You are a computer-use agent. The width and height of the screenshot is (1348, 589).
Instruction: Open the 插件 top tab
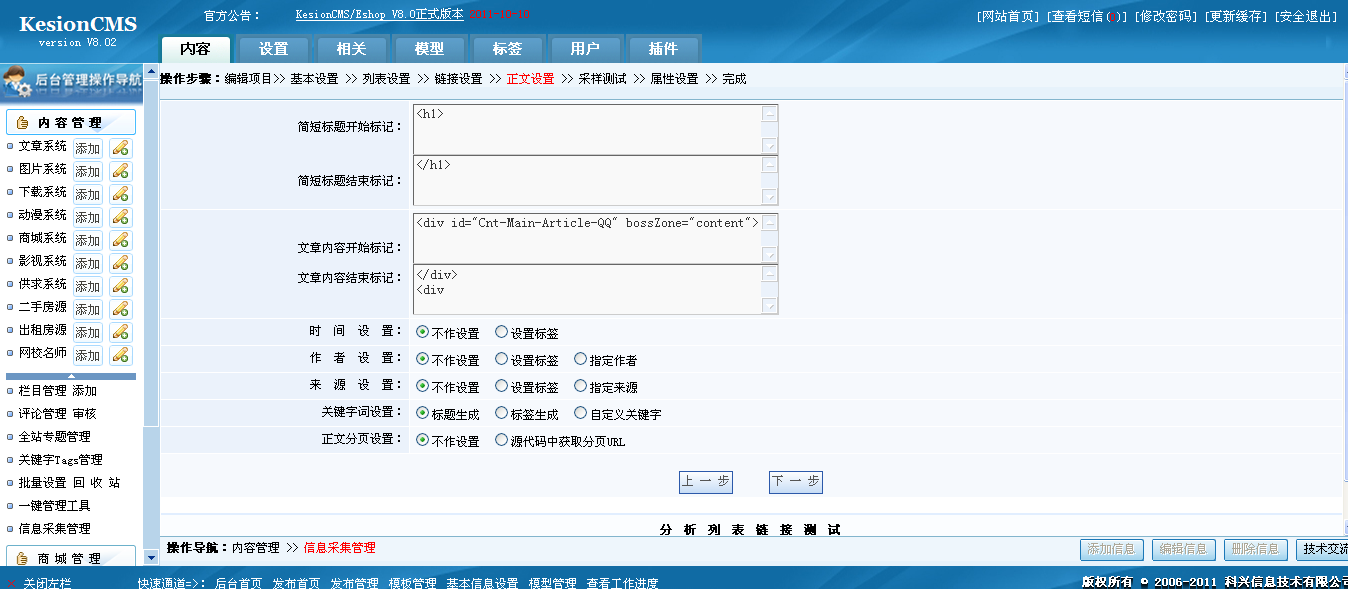click(663, 48)
